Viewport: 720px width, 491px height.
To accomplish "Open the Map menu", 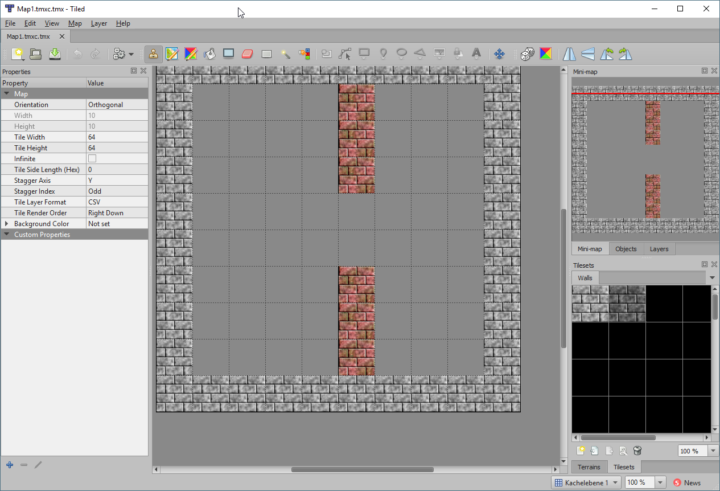I will 75,23.
